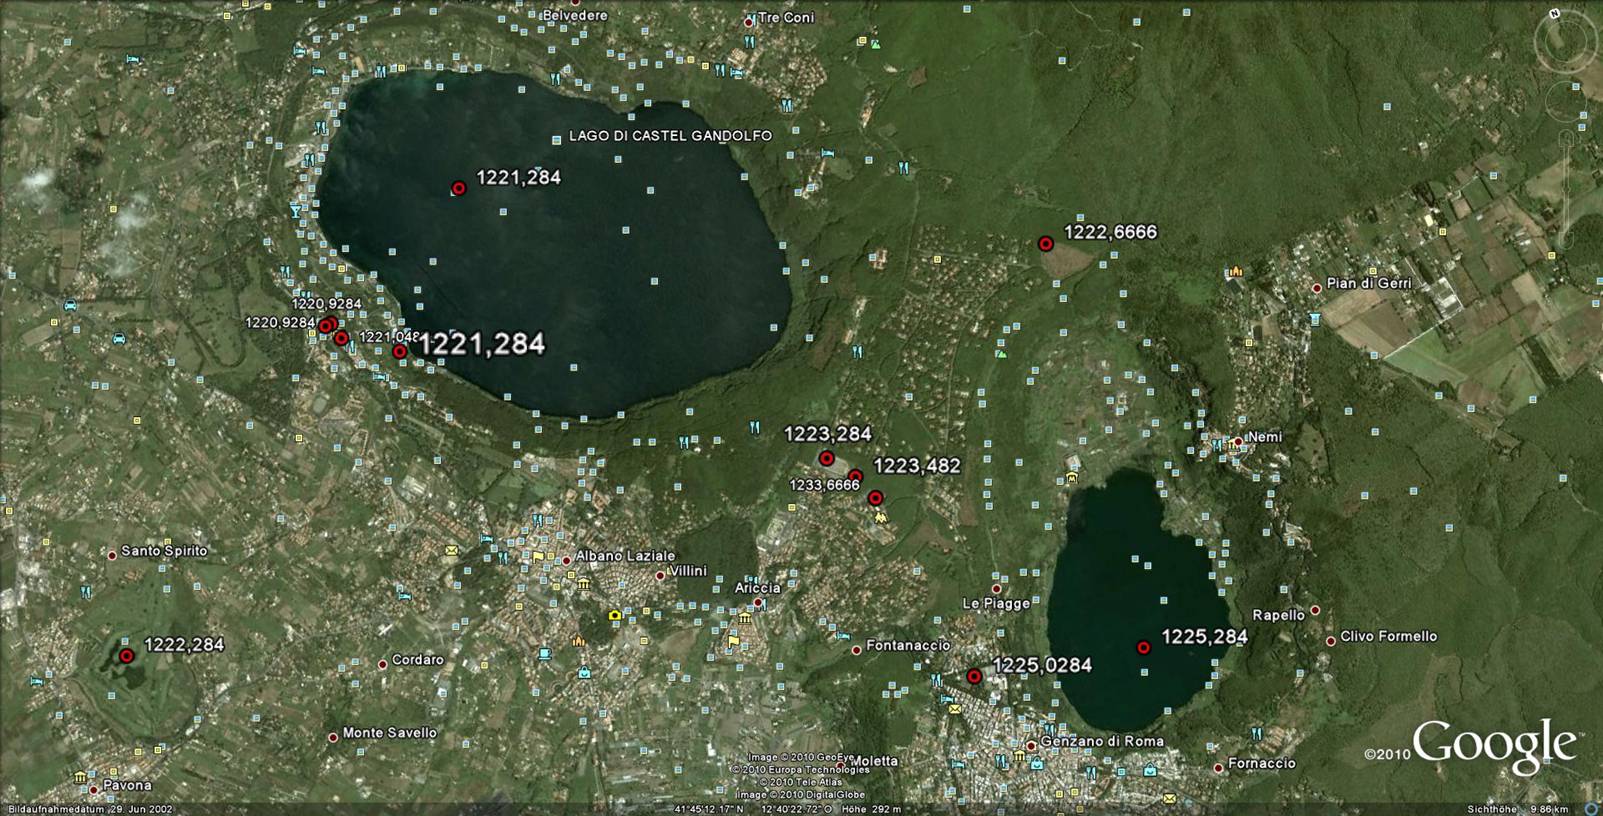Open the red placemark labeled 1225,0284
The width and height of the screenshot is (1603, 816).
(x=974, y=677)
